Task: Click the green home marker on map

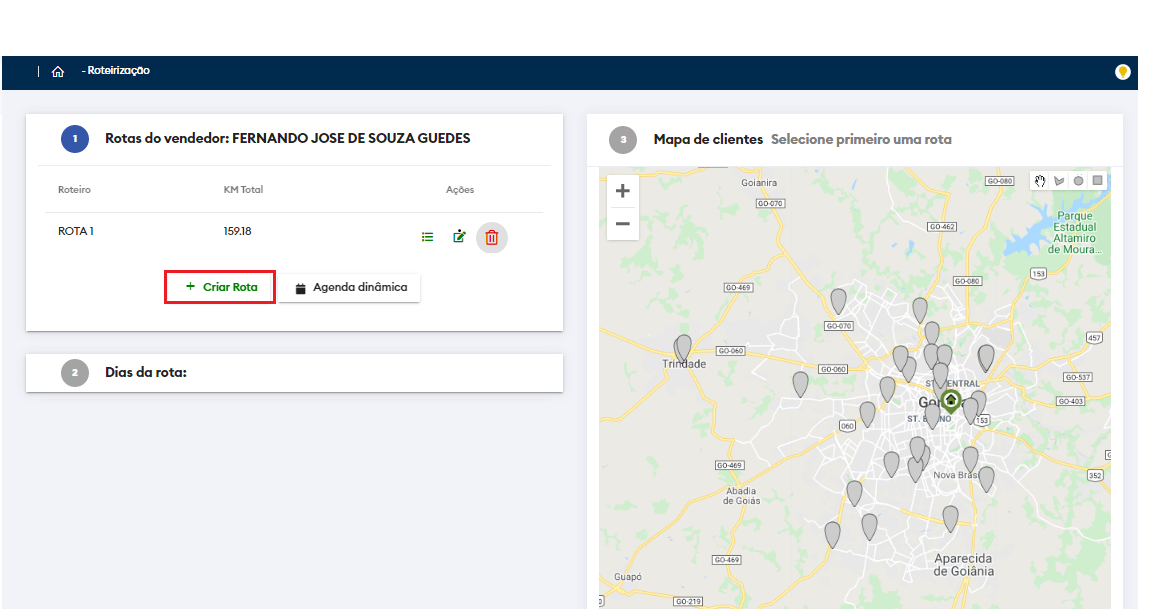Action: pyautogui.click(x=951, y=402)
